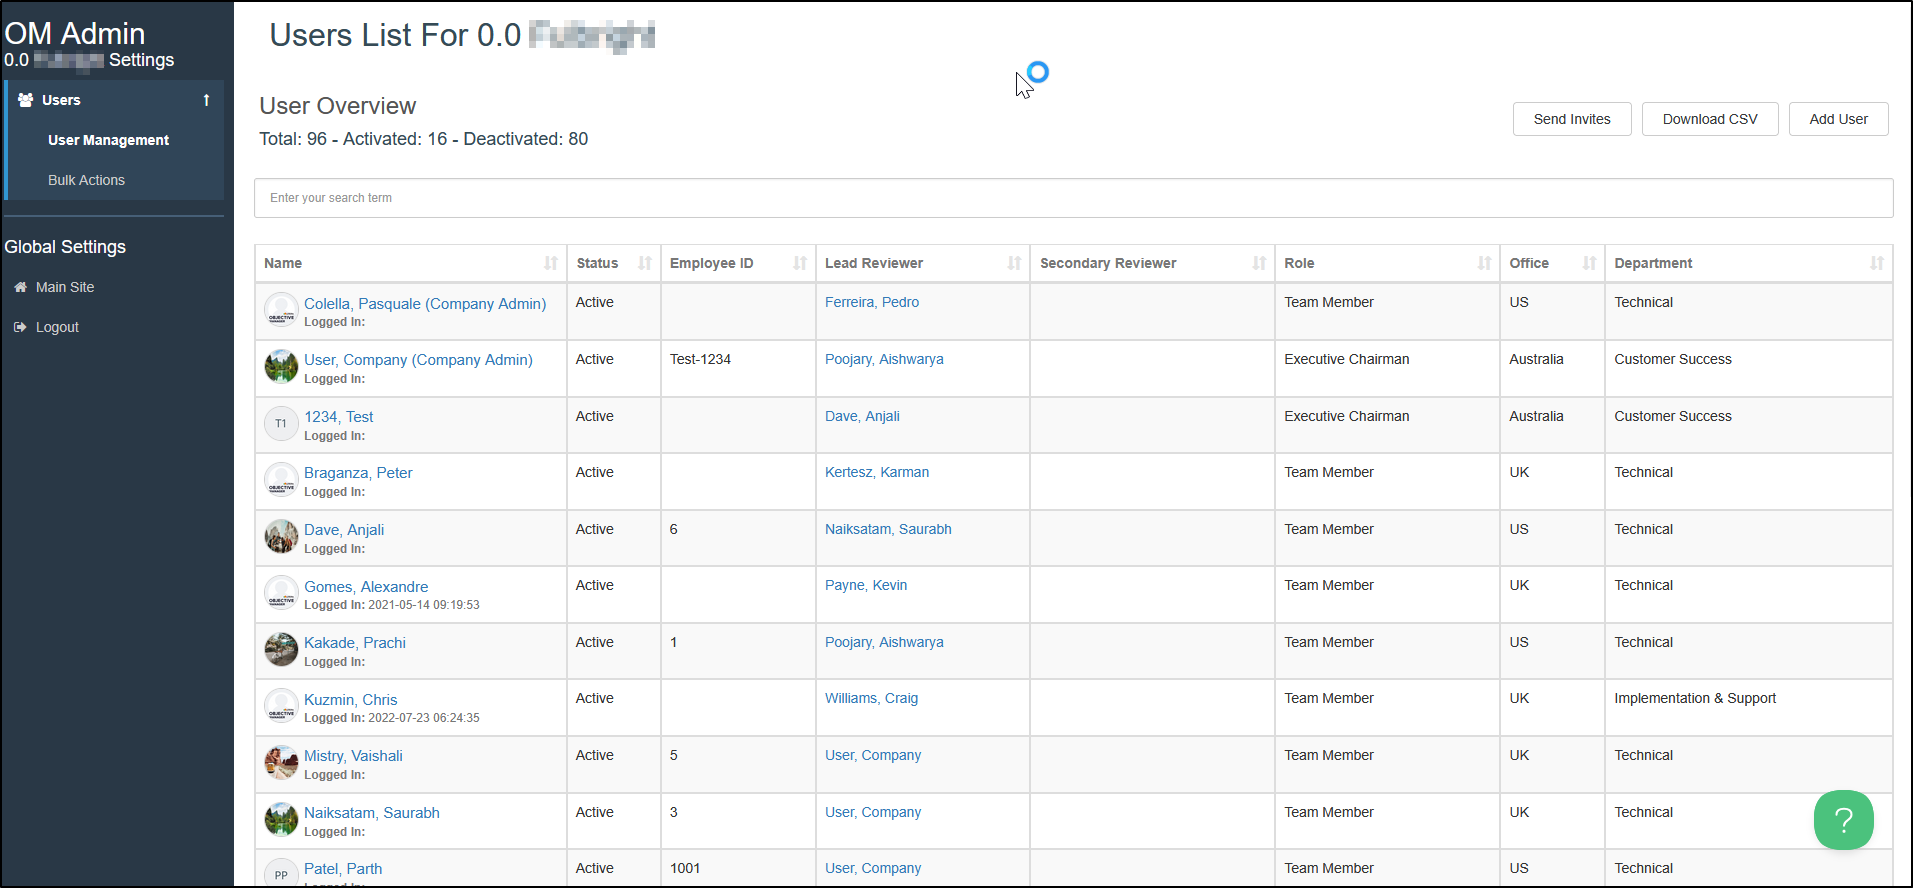The image size is (1913, 888).
Task: Open User Management in sidebar
Action: [108, 140]
